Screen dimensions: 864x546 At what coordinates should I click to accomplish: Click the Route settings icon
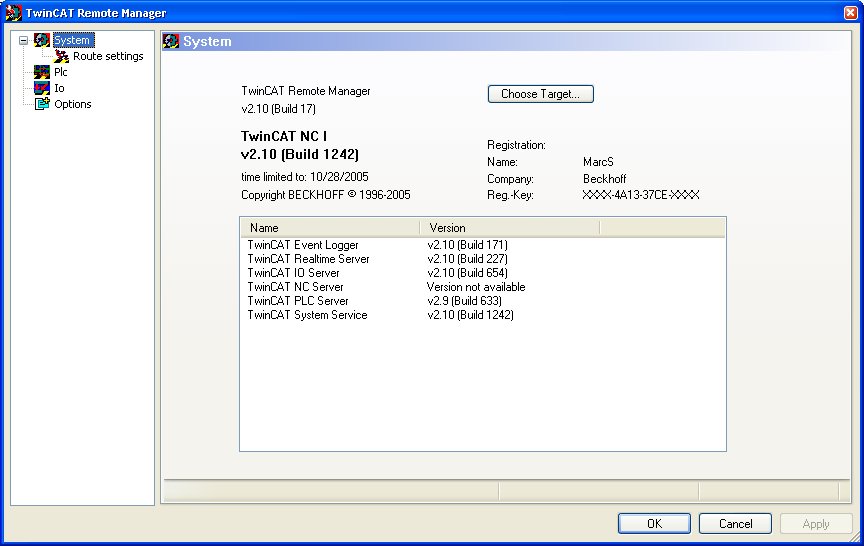(x=61, y=56)
